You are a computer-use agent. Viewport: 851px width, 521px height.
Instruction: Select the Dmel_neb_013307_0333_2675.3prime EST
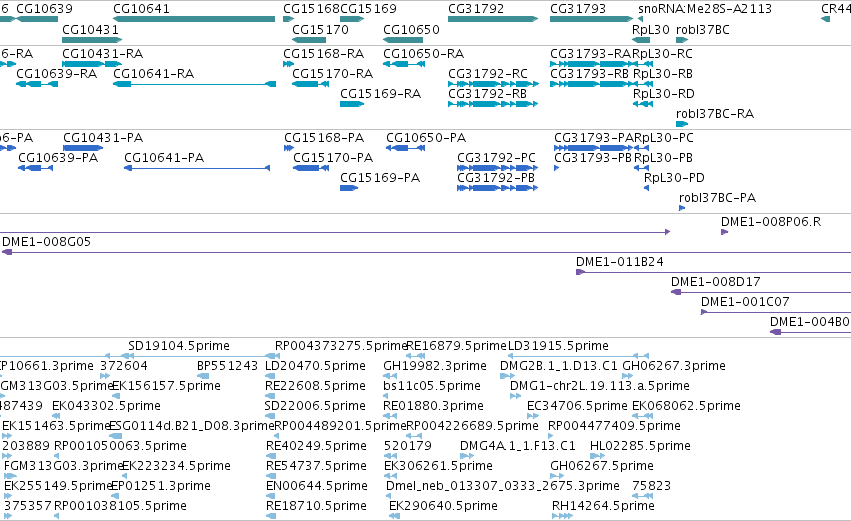point(503,487)
